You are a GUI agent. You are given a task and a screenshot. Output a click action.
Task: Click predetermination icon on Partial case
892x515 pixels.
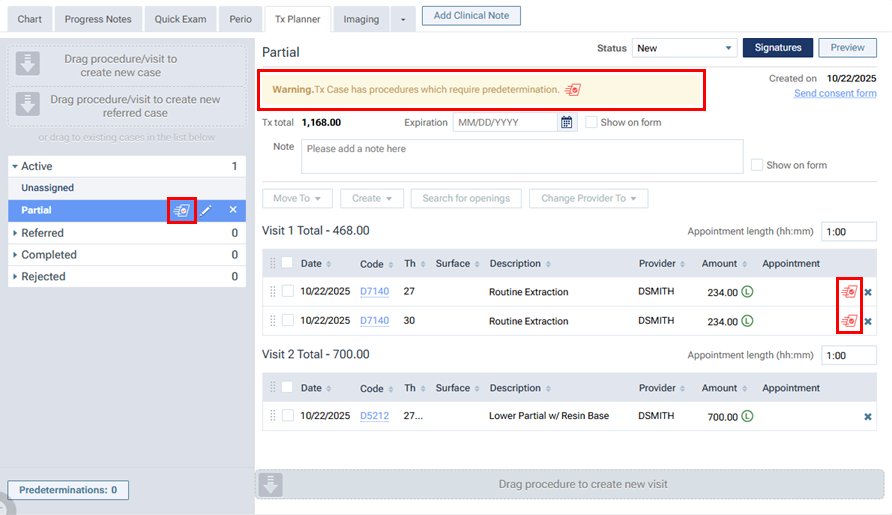click(181, 210)
